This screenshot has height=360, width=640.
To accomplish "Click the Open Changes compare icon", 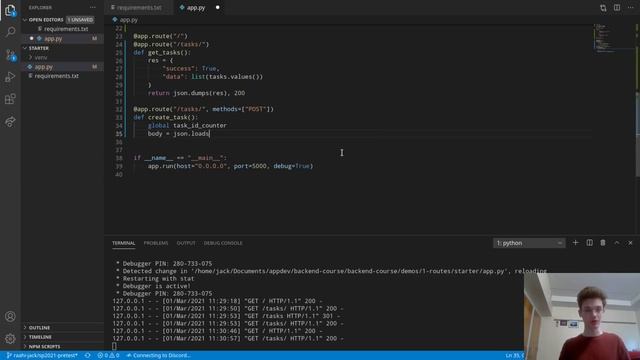I will tap(603, 8).
